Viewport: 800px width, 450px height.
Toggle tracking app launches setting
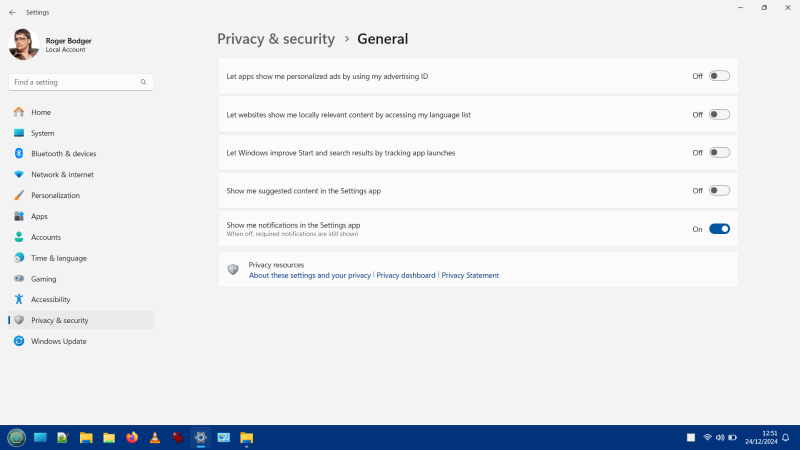coord(719,153)
